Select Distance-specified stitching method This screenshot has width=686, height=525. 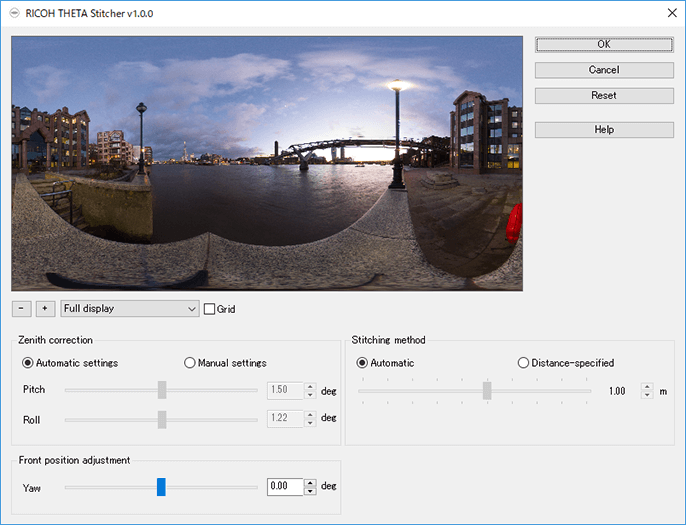tap(523, 363)
